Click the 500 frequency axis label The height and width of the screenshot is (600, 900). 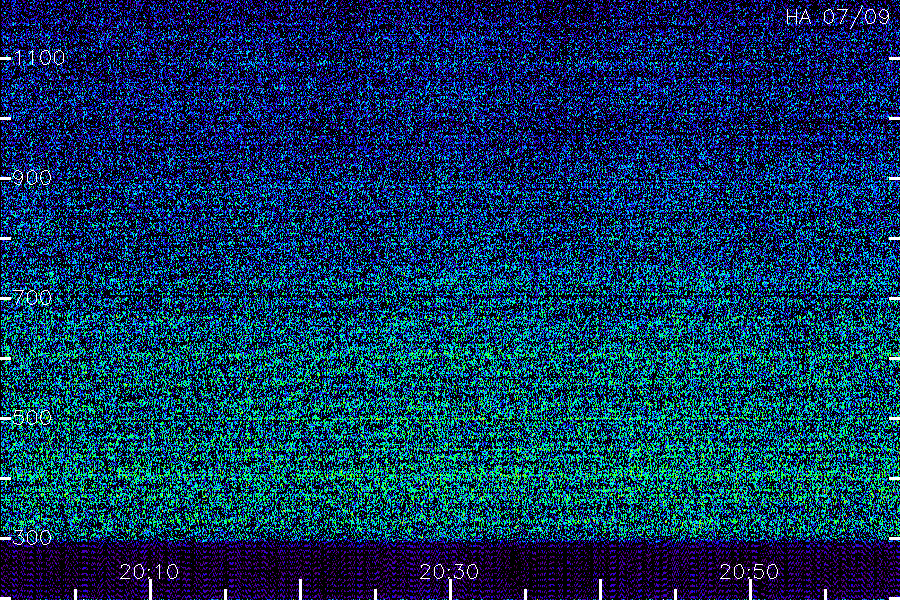click(x=32, y=418)
